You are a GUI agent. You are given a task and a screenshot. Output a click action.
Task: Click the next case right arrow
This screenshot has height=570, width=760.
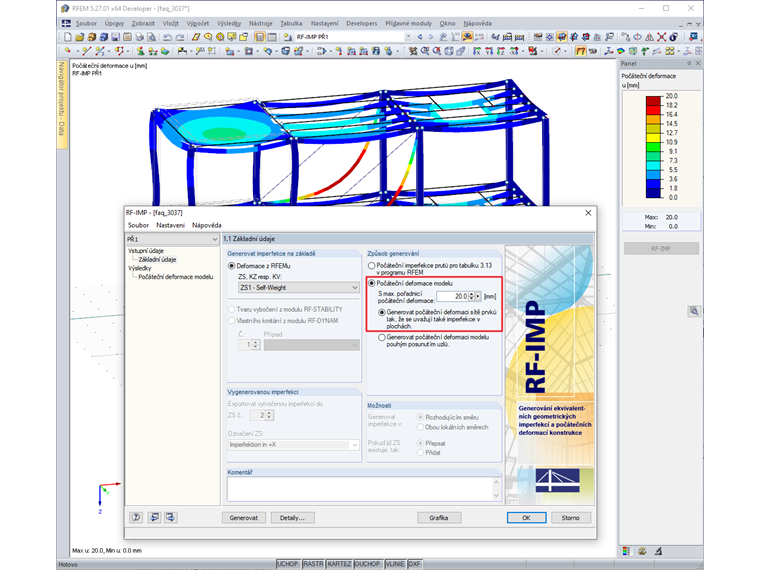click(x=430, y=37)
